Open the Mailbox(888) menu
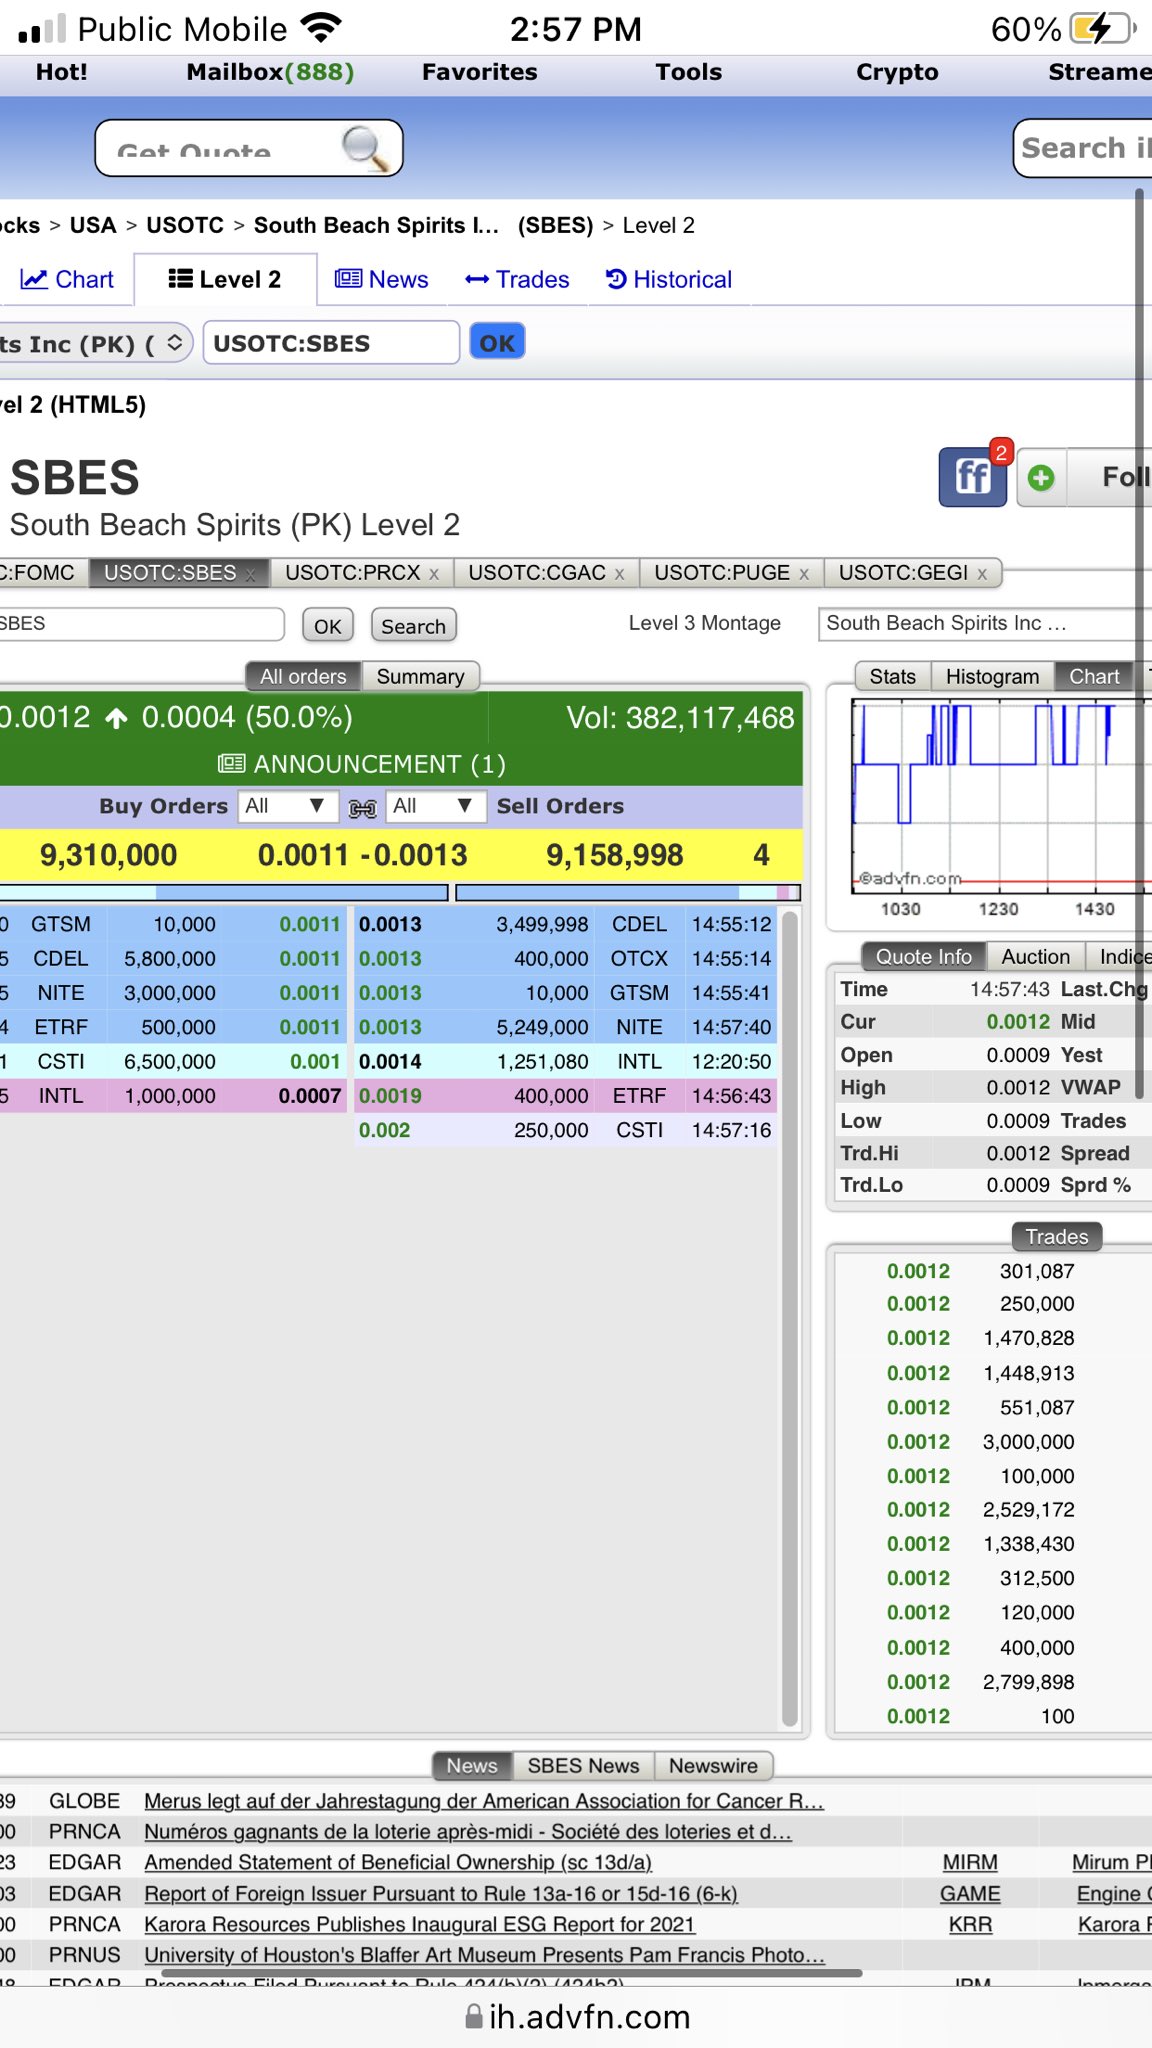Viewport: 1152px width, 2048px height. [270, 72]
